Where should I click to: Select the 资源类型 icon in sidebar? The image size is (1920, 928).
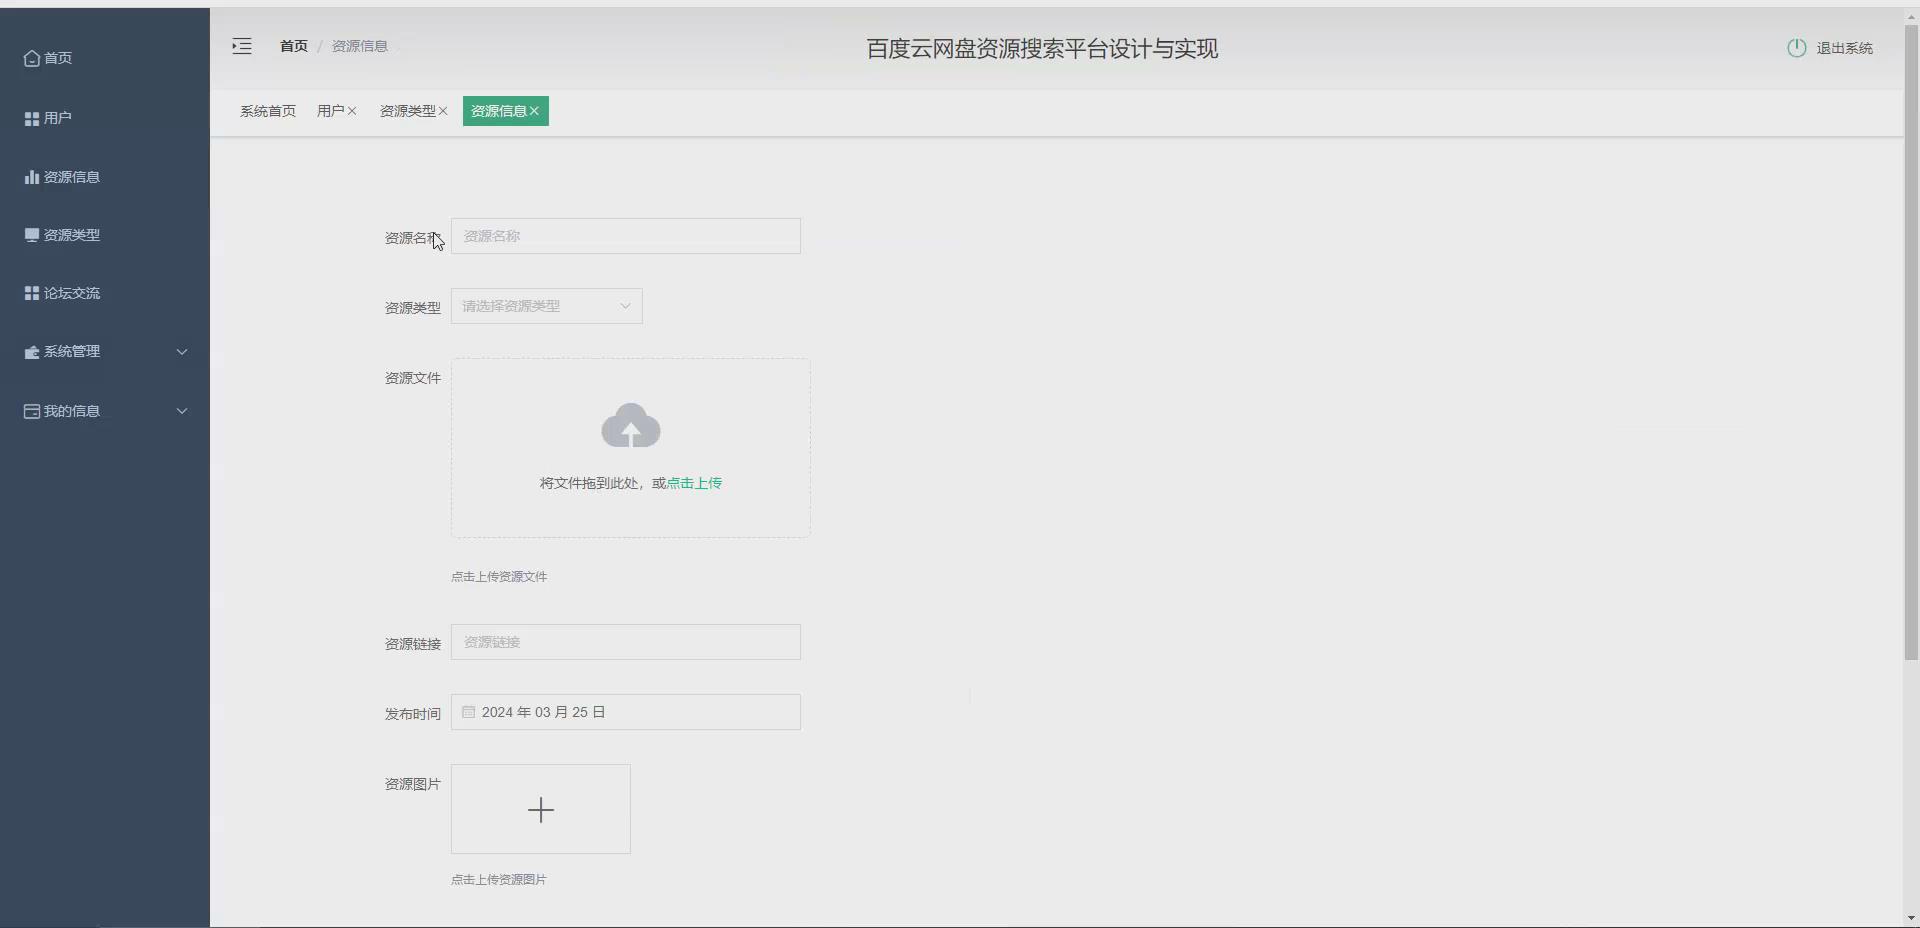(30, 234)
